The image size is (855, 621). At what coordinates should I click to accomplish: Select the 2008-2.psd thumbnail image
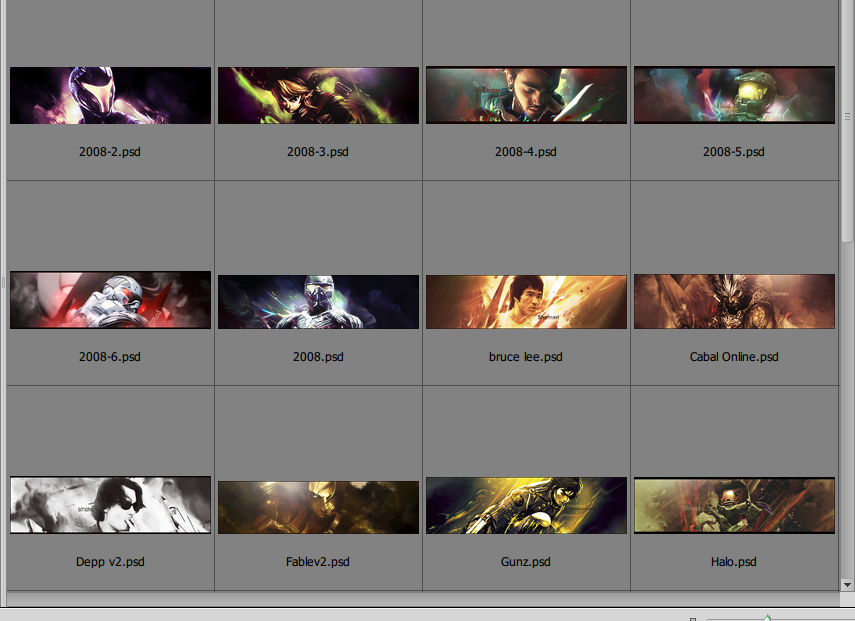coord(110,95)
